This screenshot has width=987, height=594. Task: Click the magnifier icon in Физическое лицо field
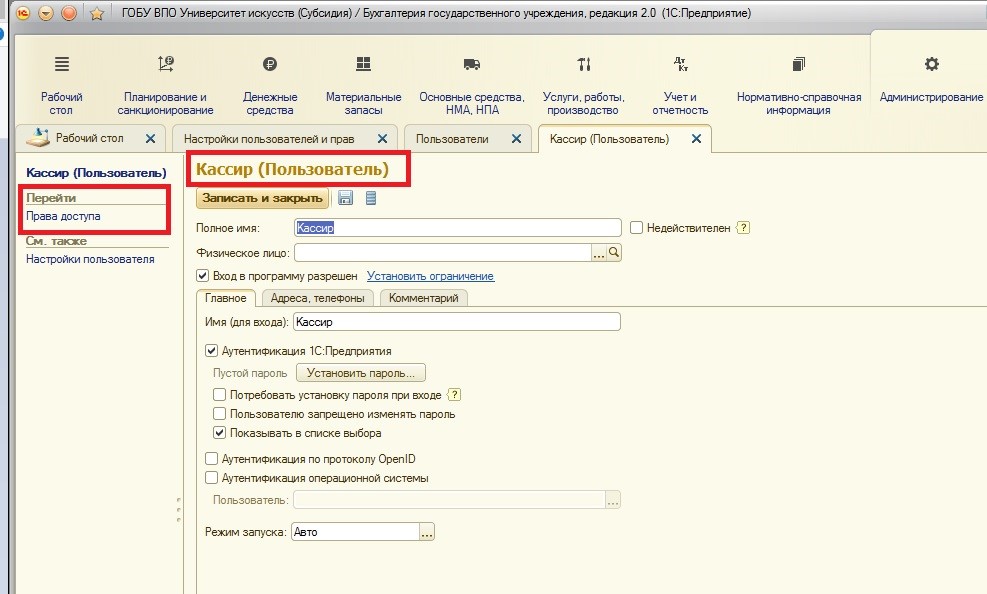tap(614, 253)
